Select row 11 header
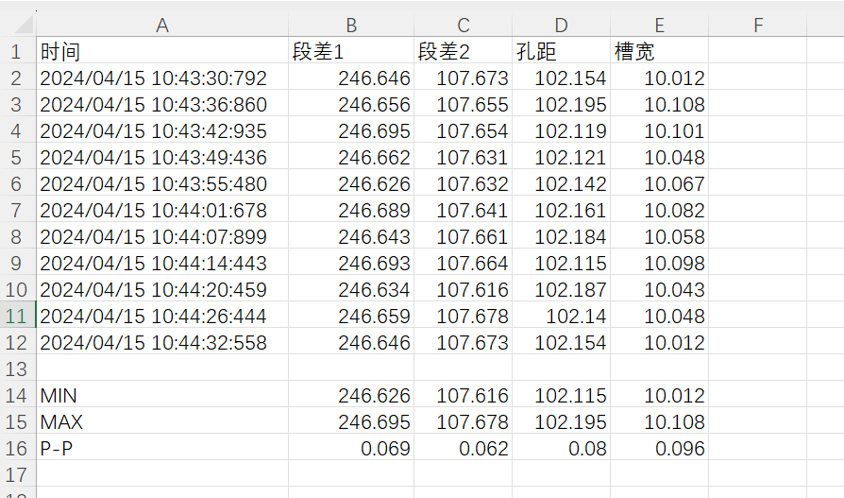 pyautogui.click(x=16, y=316)
